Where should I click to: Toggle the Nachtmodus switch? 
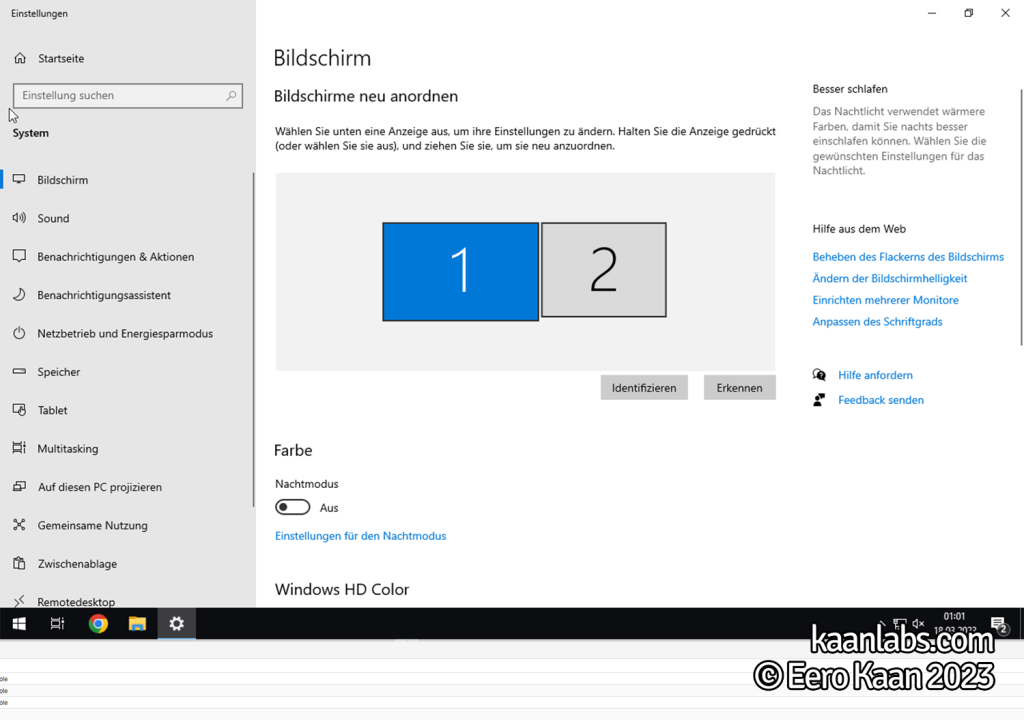[x=293, y=508]
